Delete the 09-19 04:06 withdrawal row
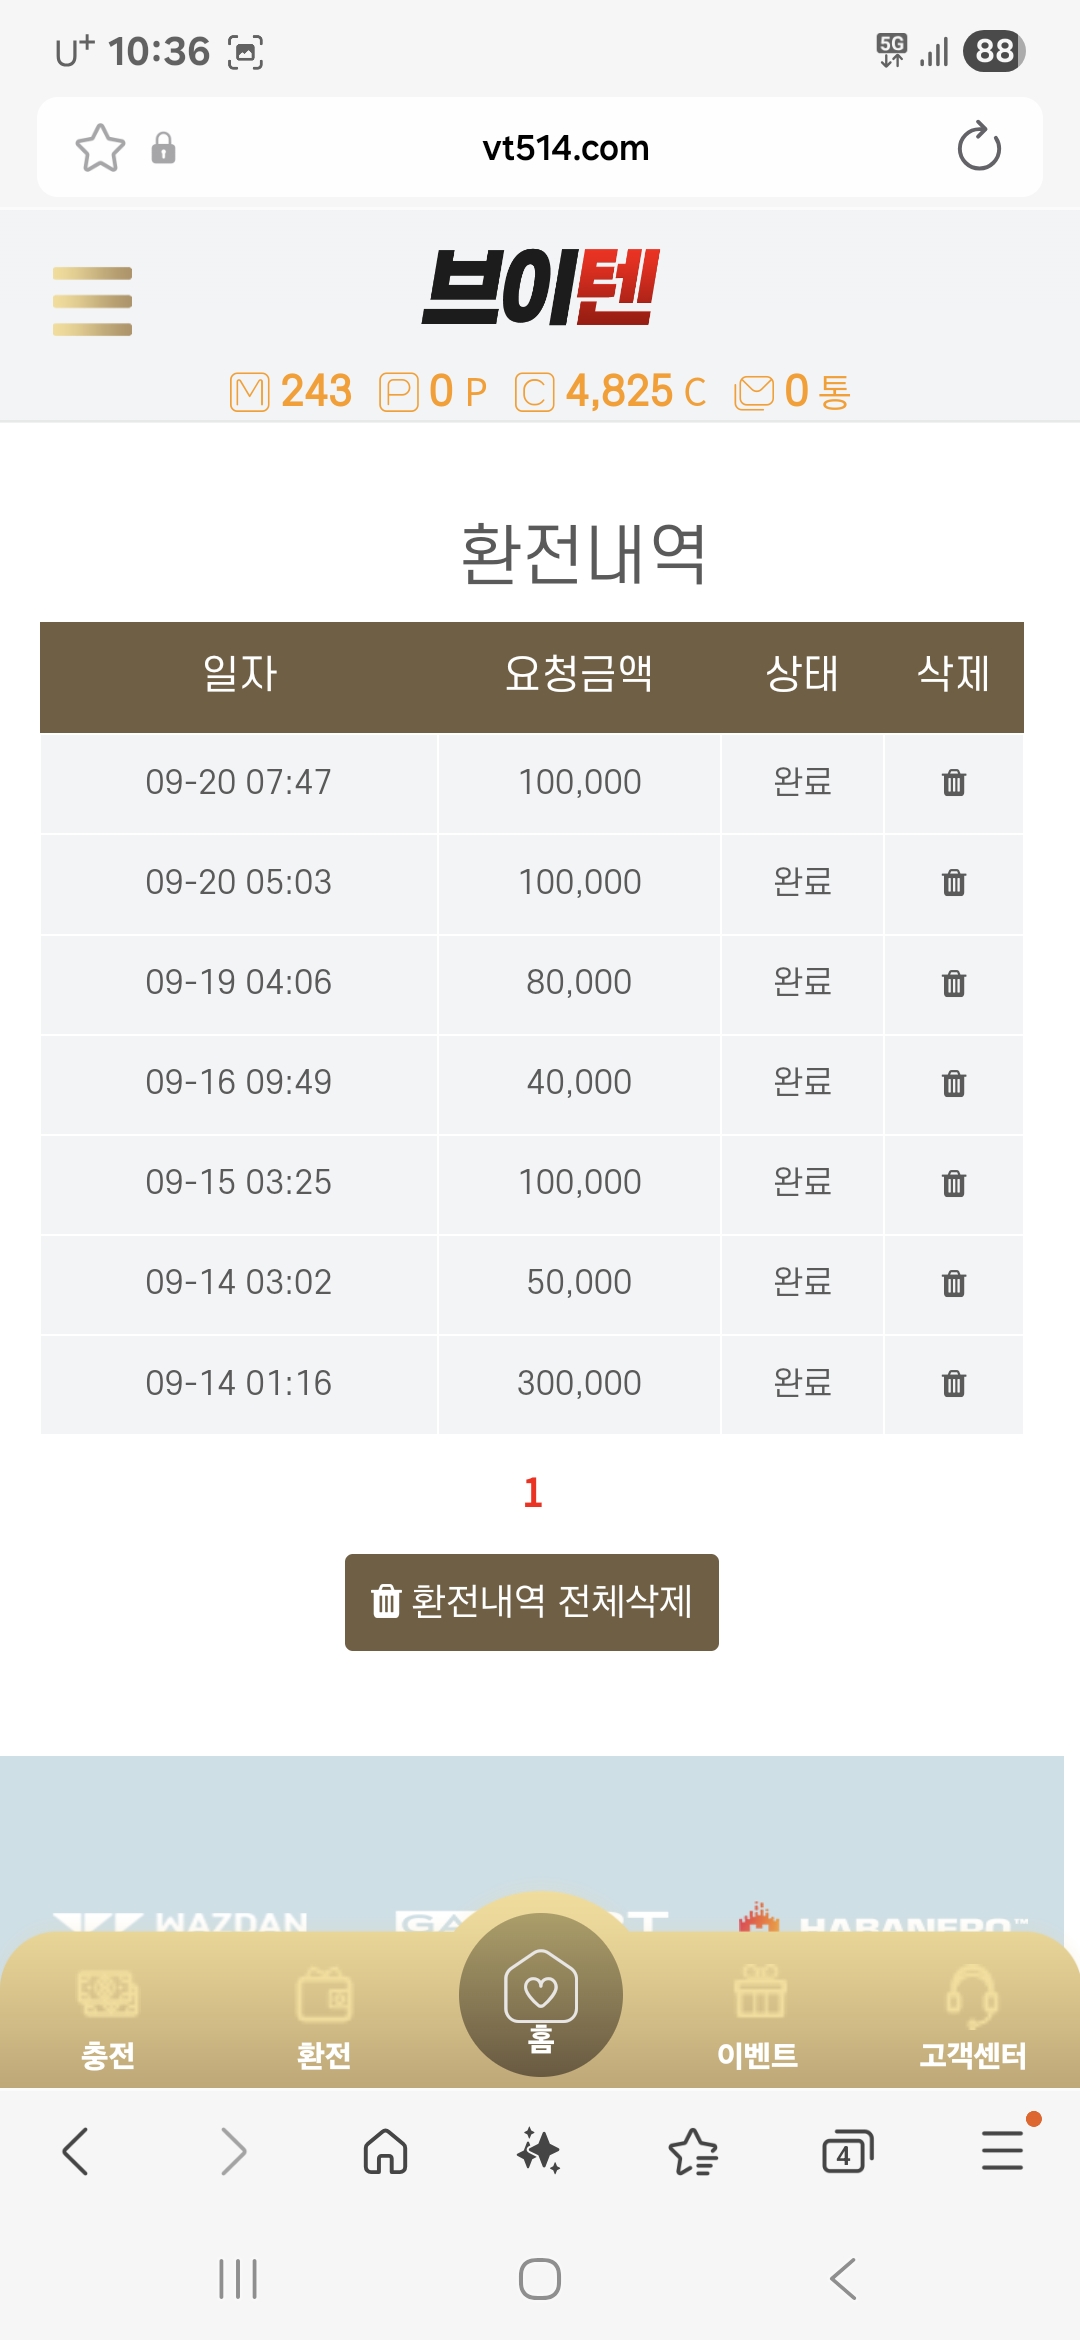Image resolution: width=1080 pixels, height=2340 pixels. click(954, 983)
